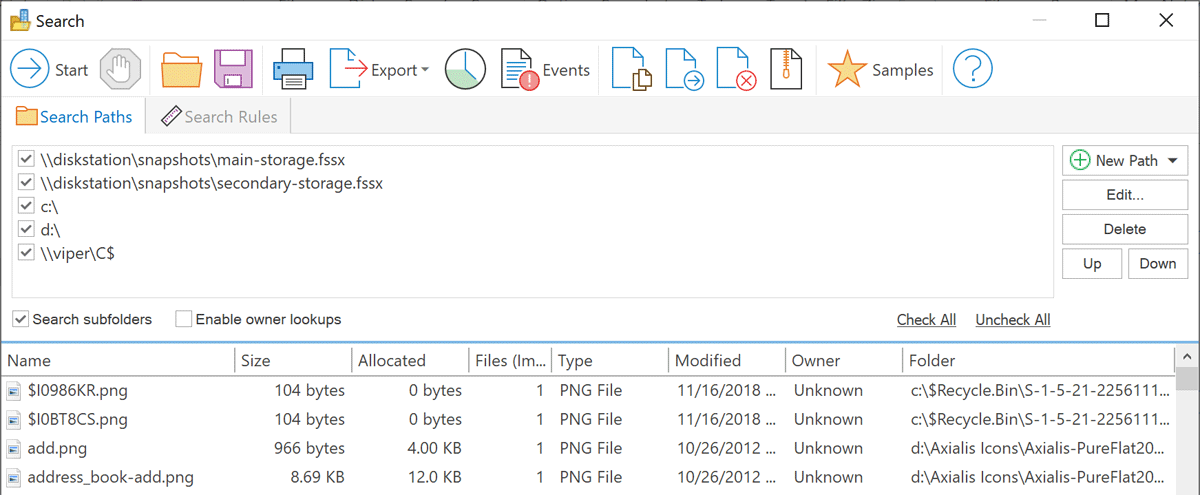The image size is (1200, 495).
Task: Open Samples with the star icon
Action: (x=847, y=70)
